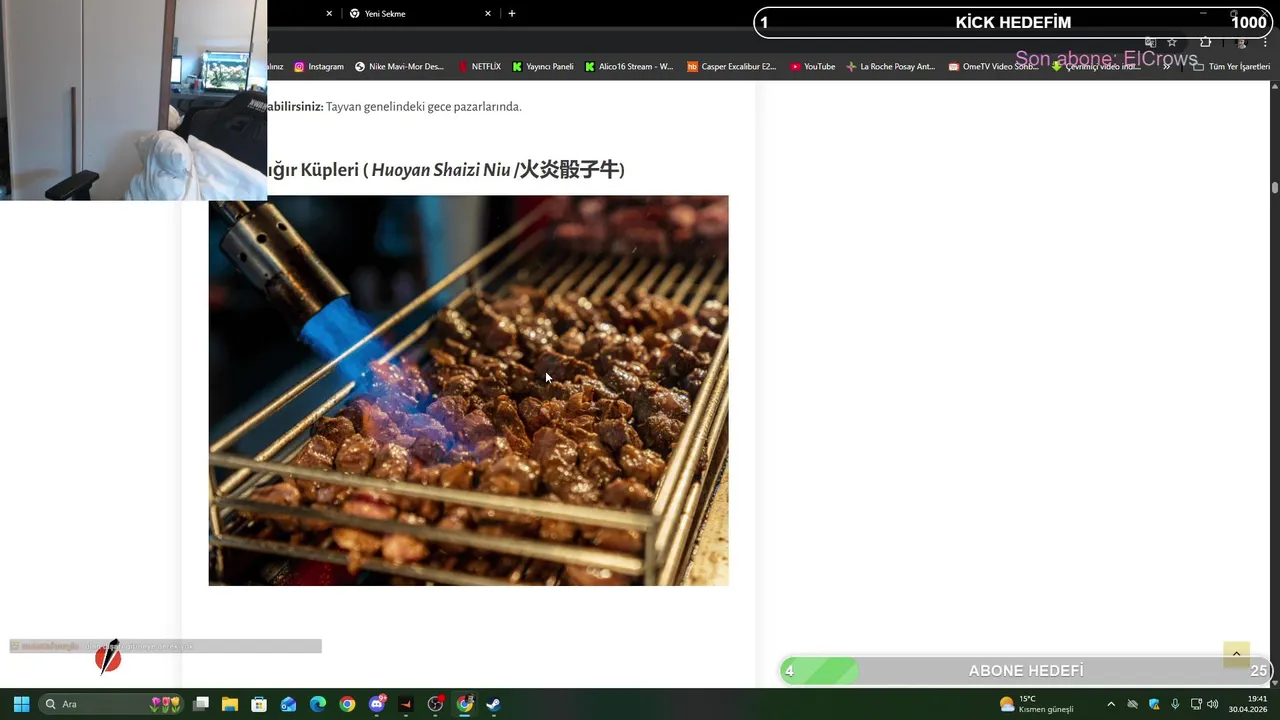
Task: Open the Windows Start menu
Action: 21,704
